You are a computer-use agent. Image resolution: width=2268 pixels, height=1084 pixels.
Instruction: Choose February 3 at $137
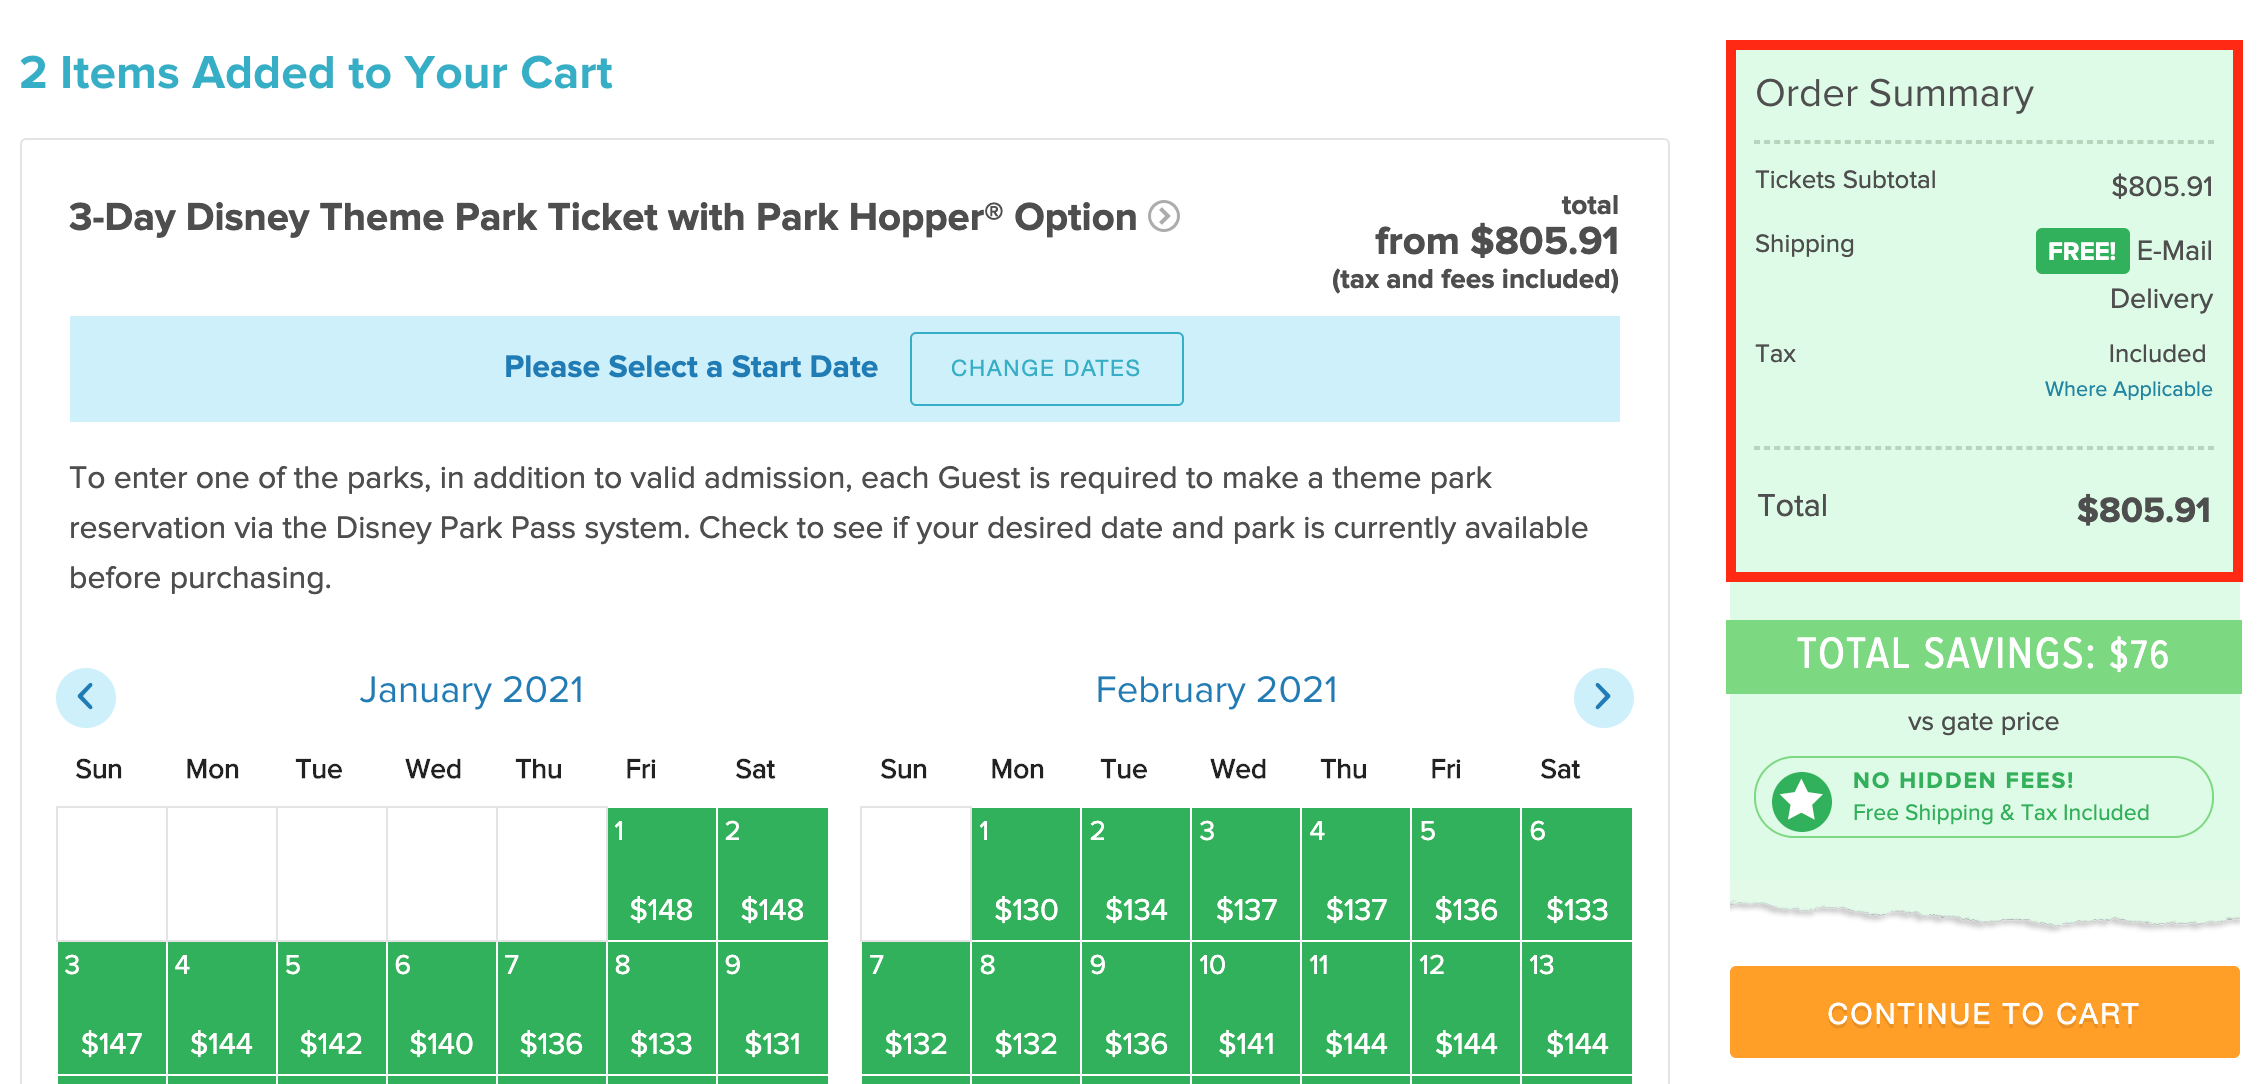click(x=1246, y=874)
